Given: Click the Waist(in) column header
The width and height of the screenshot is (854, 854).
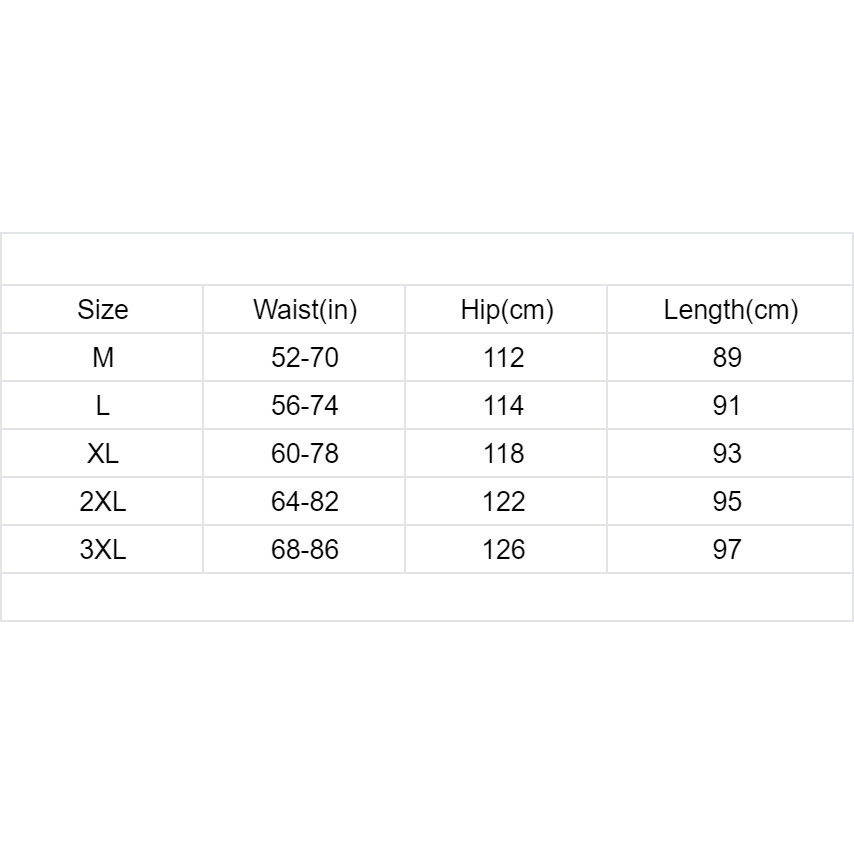Looking at the screenshot, I should click(305, 310).
